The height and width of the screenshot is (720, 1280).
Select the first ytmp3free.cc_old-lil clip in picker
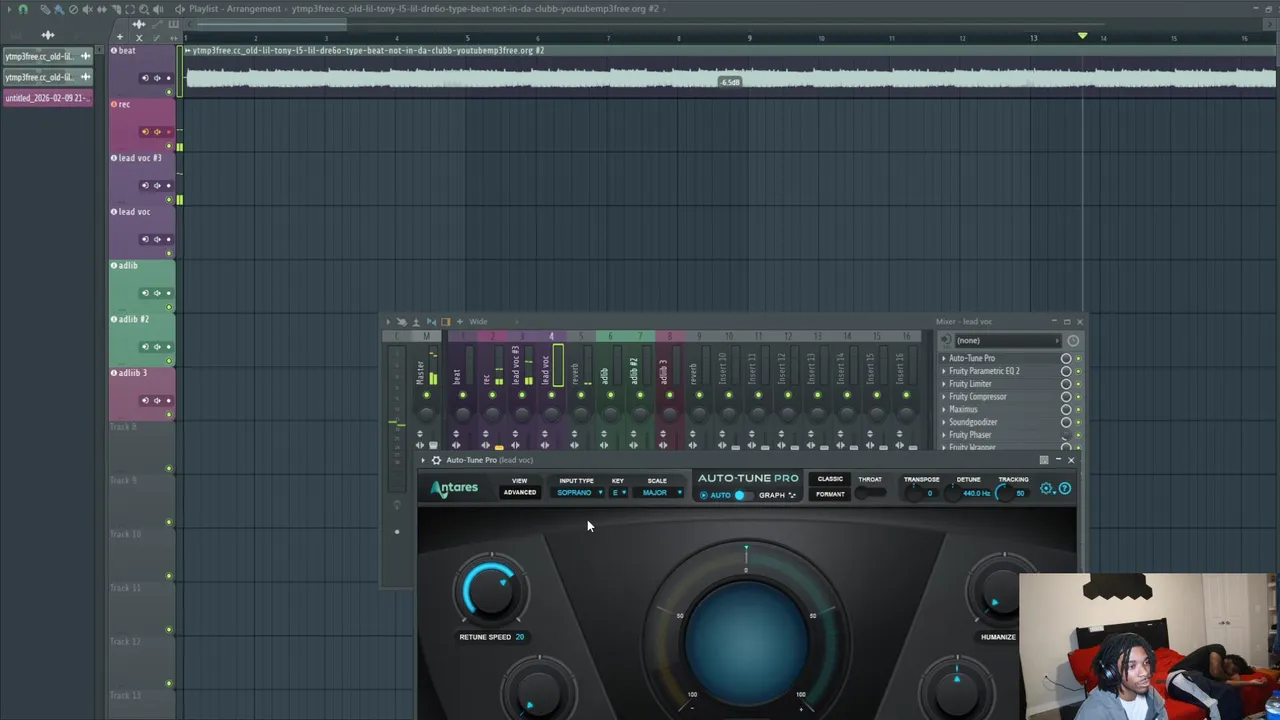pos(47,56)
